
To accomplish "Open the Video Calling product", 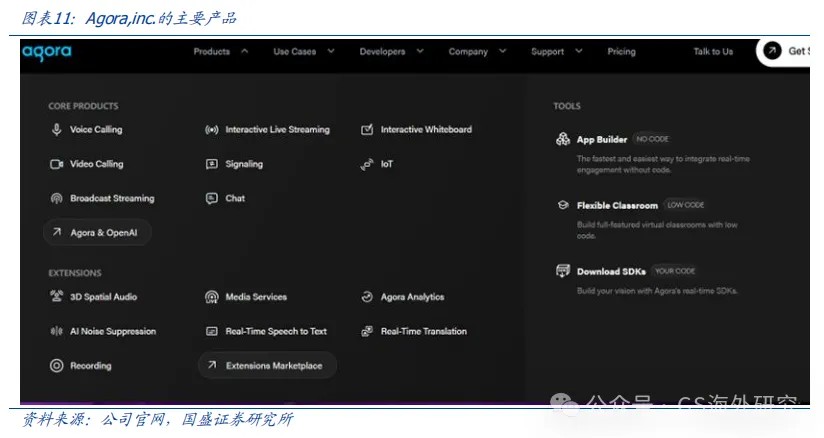I will 97,164.
